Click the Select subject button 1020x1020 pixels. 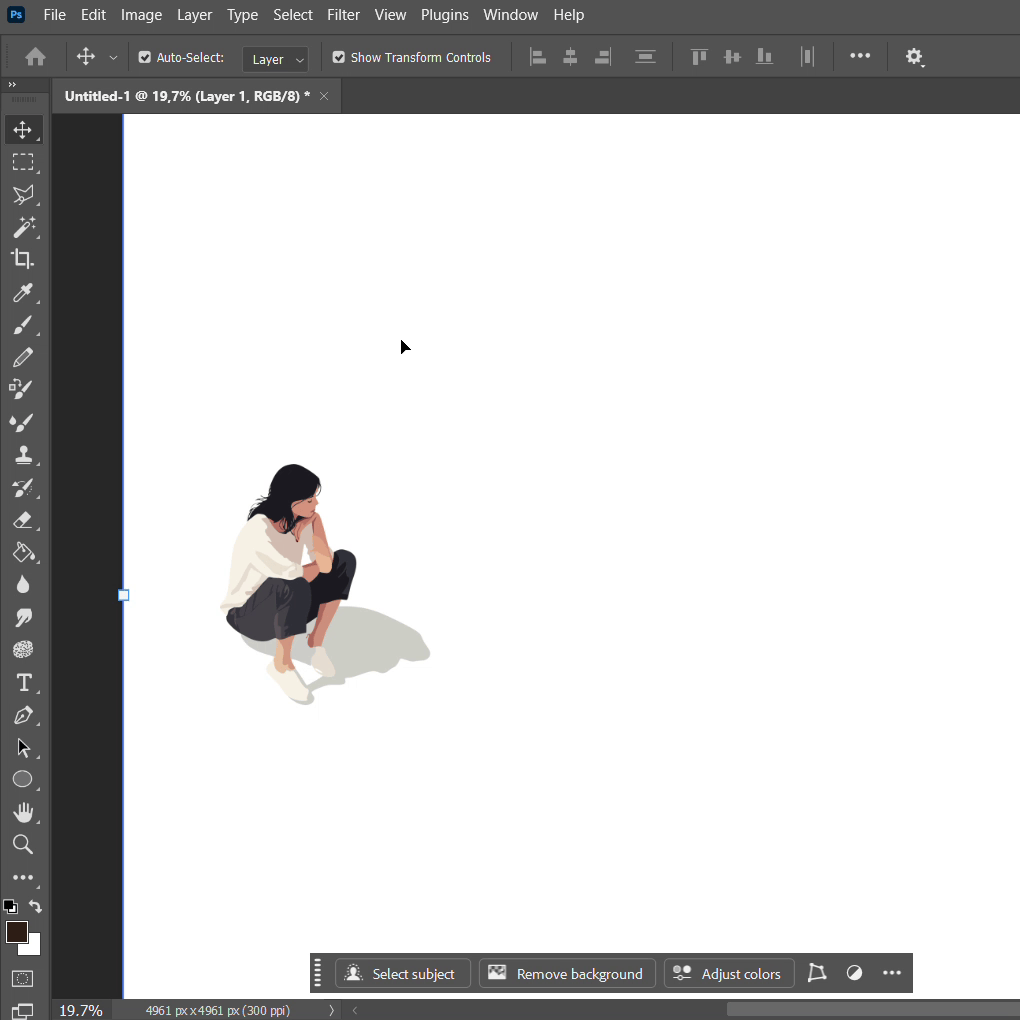coord(402,974)
